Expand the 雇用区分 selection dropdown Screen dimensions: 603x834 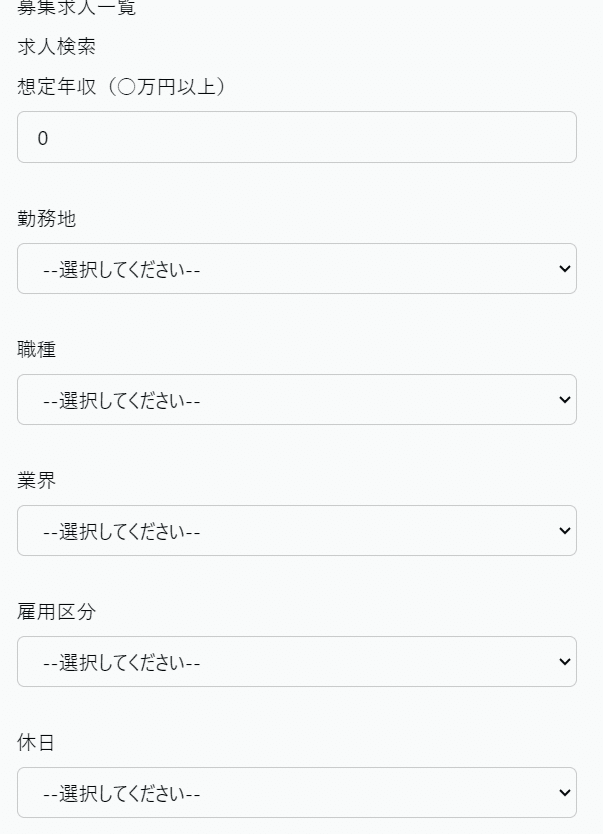click(x=296, y=662)
